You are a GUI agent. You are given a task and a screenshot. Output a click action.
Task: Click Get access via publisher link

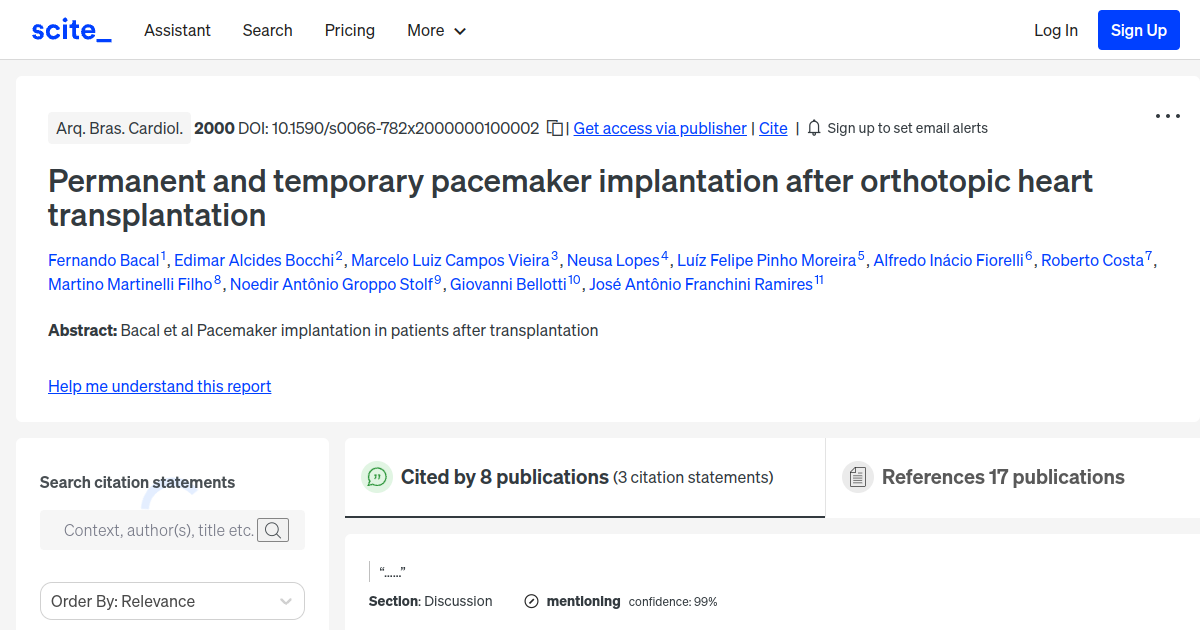click(x=659, y=128)
